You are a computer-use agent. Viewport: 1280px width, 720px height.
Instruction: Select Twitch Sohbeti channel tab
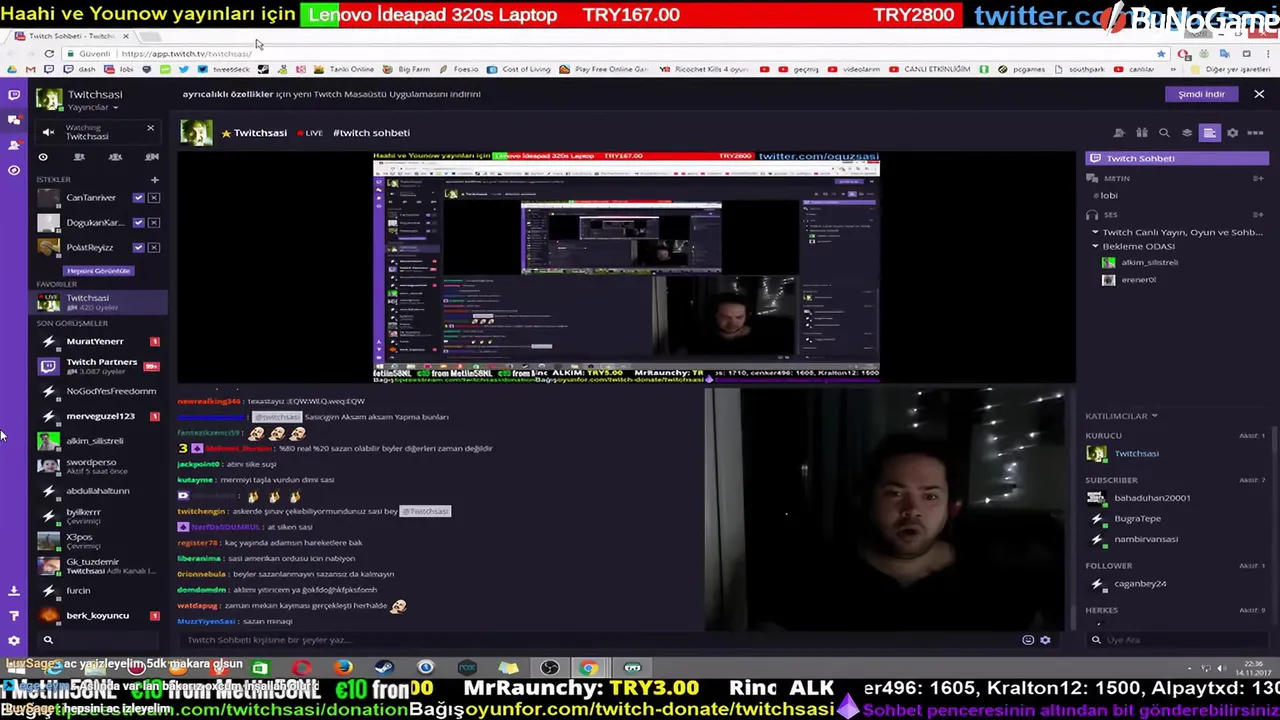point(1177,158)
